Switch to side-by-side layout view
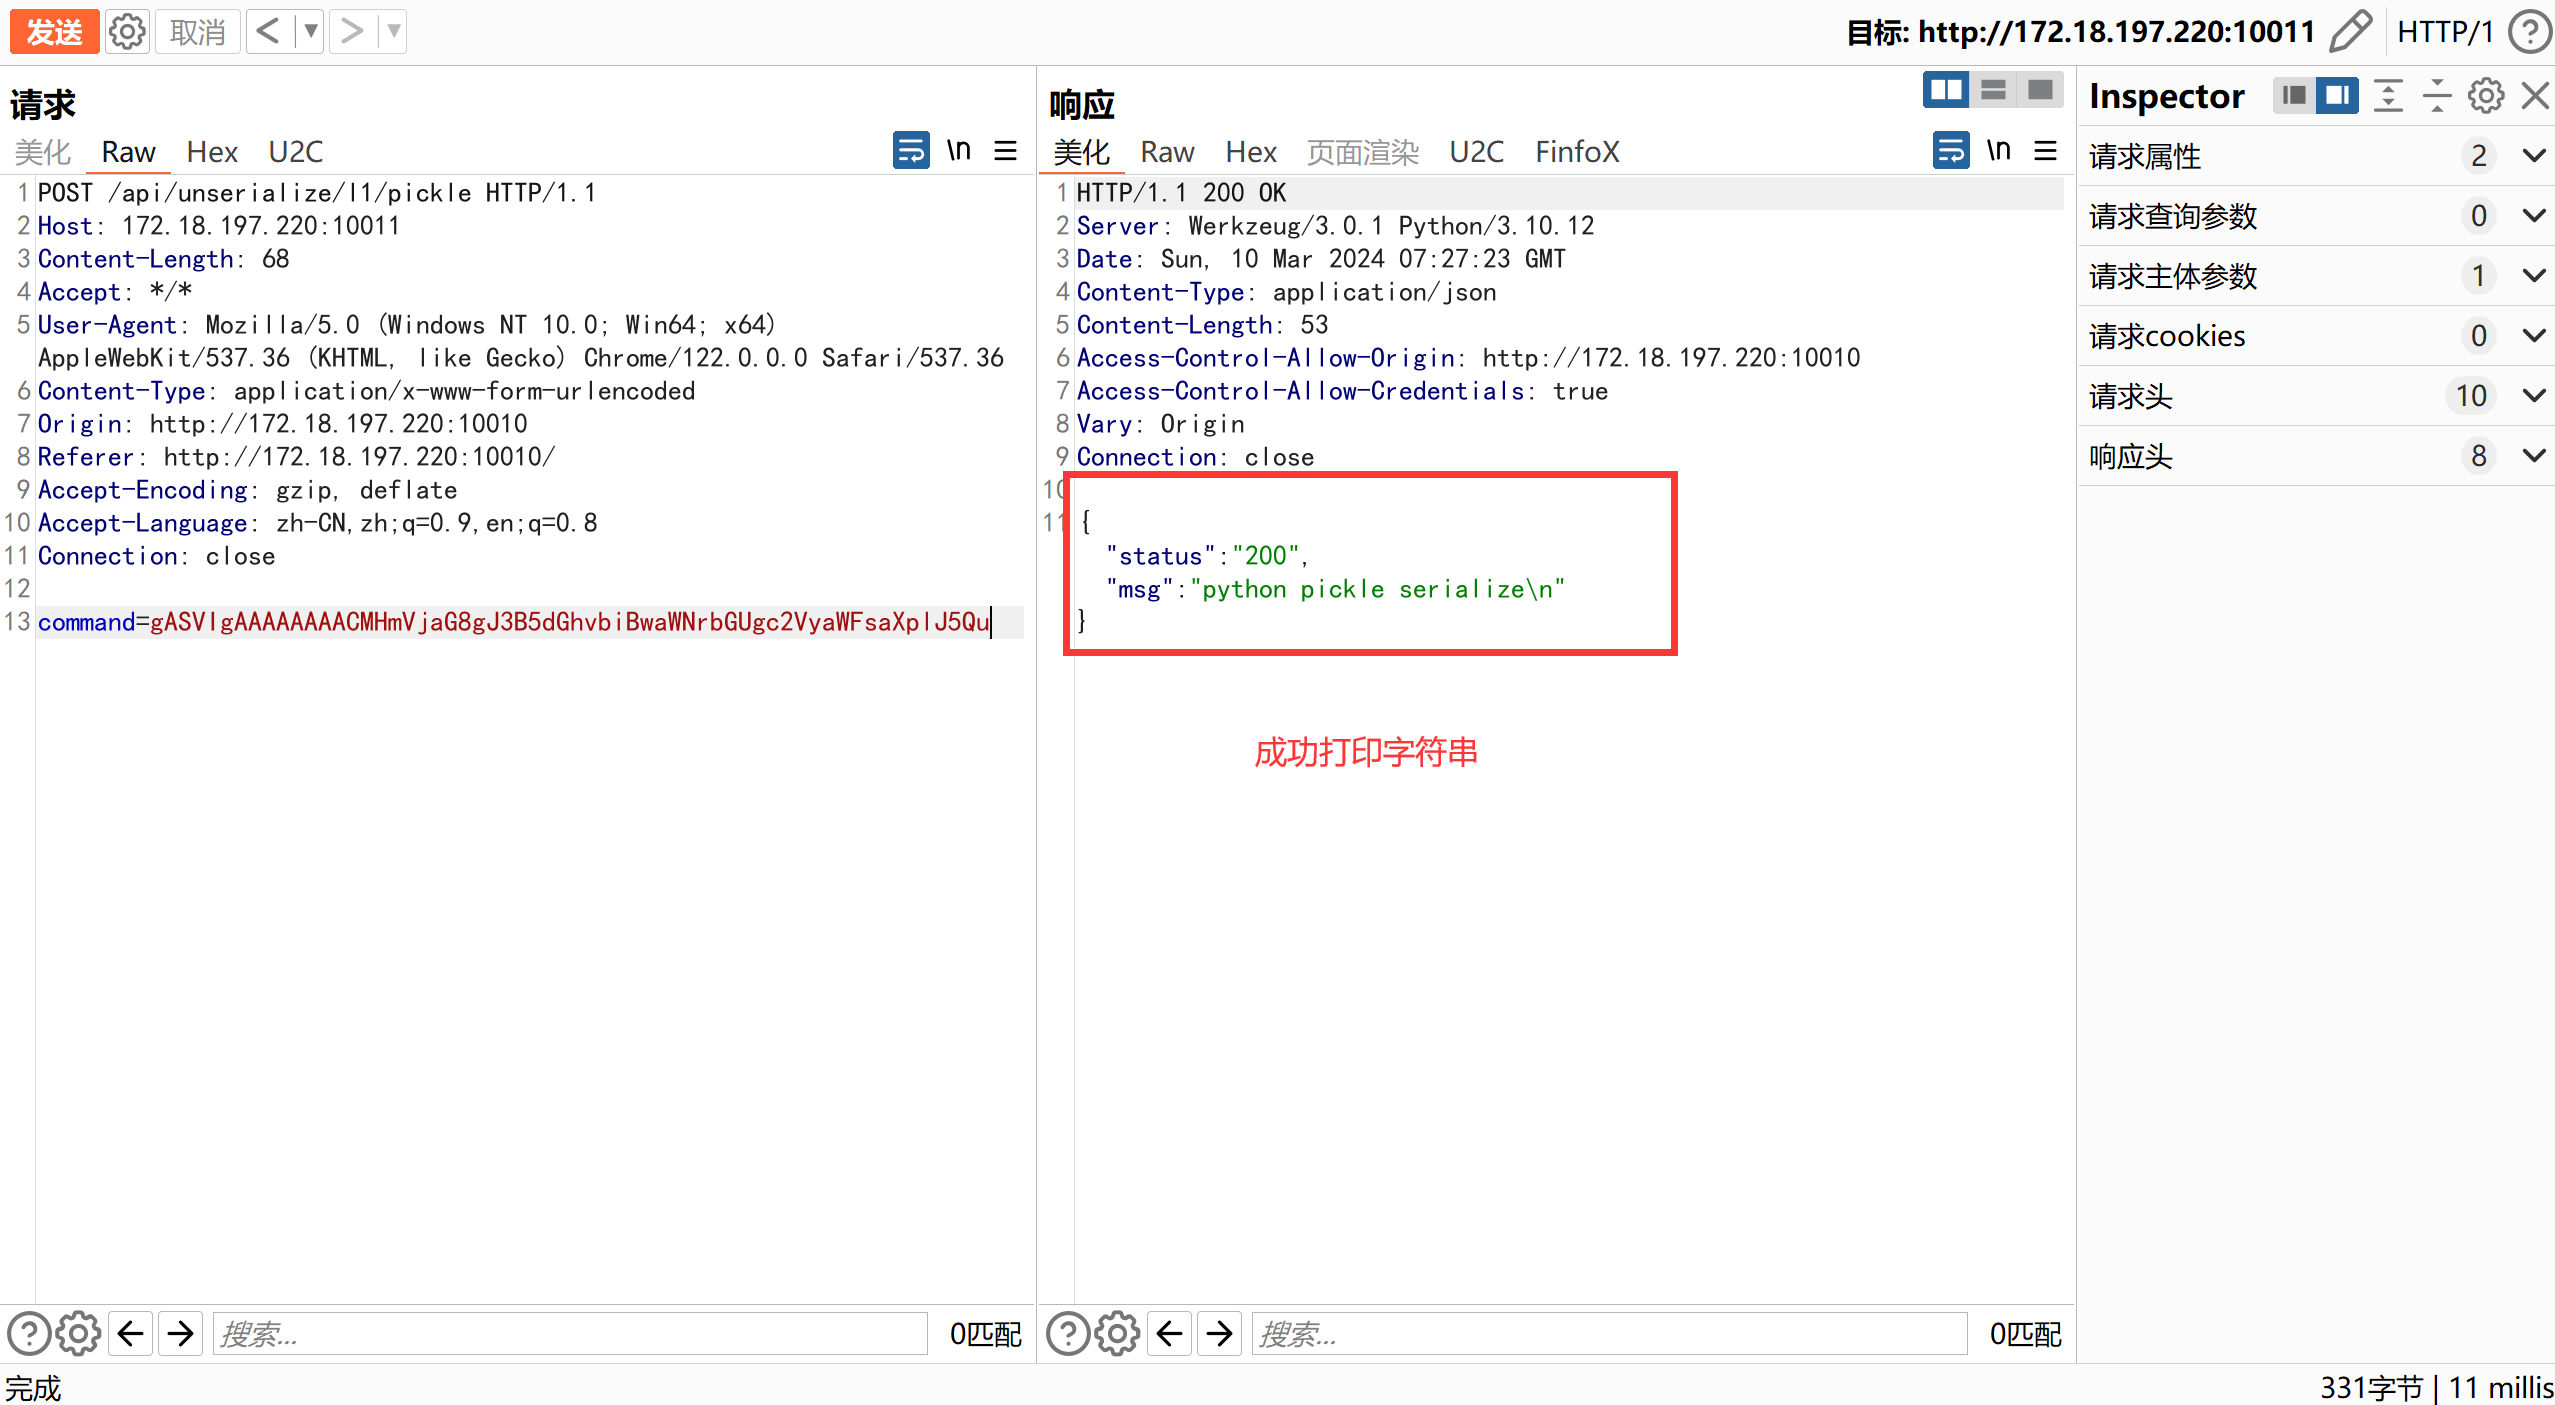 1946,91
